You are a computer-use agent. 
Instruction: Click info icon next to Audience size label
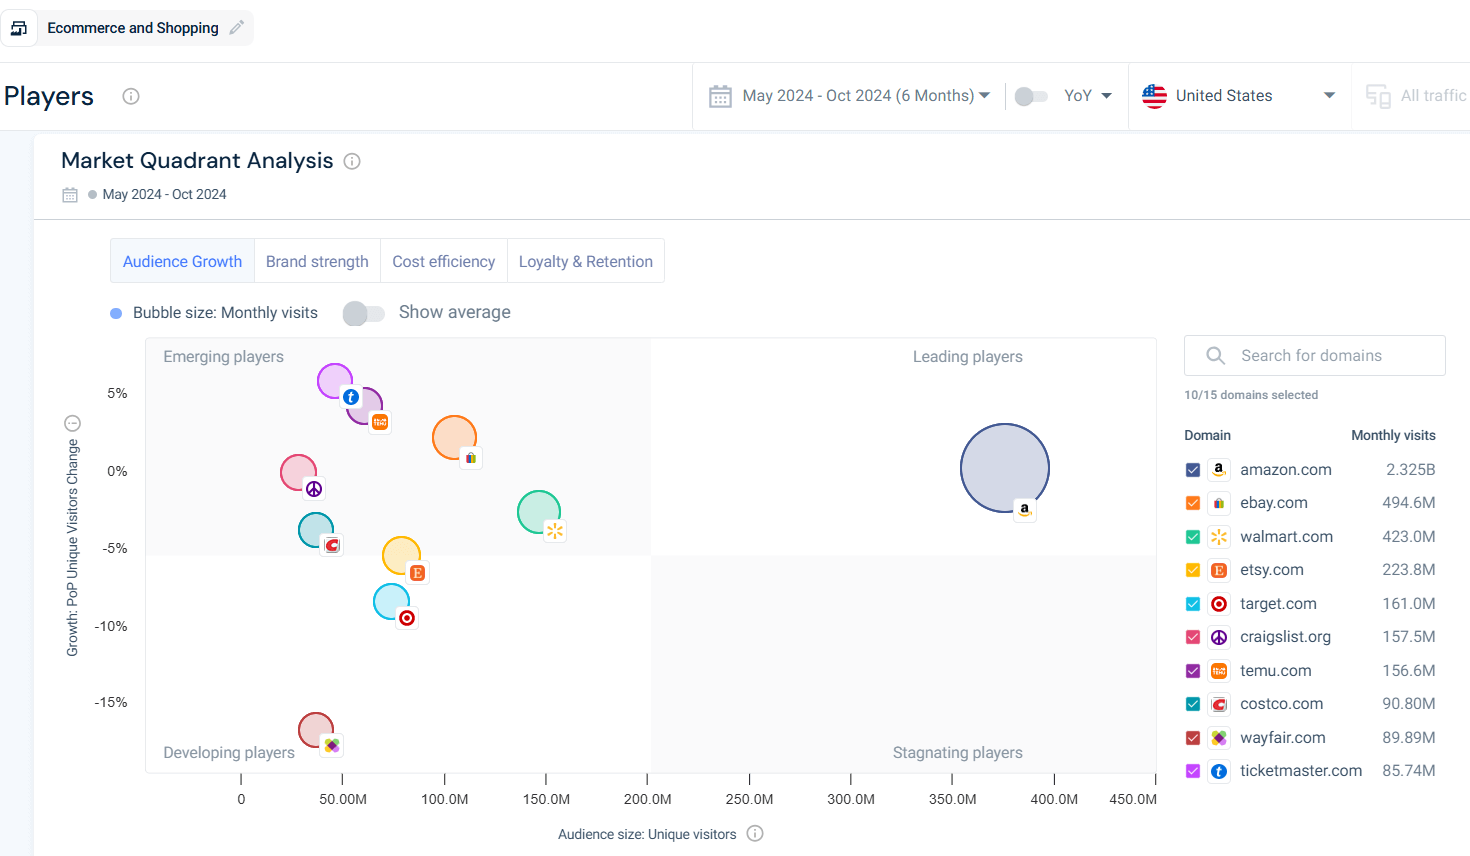coord(755,834)
